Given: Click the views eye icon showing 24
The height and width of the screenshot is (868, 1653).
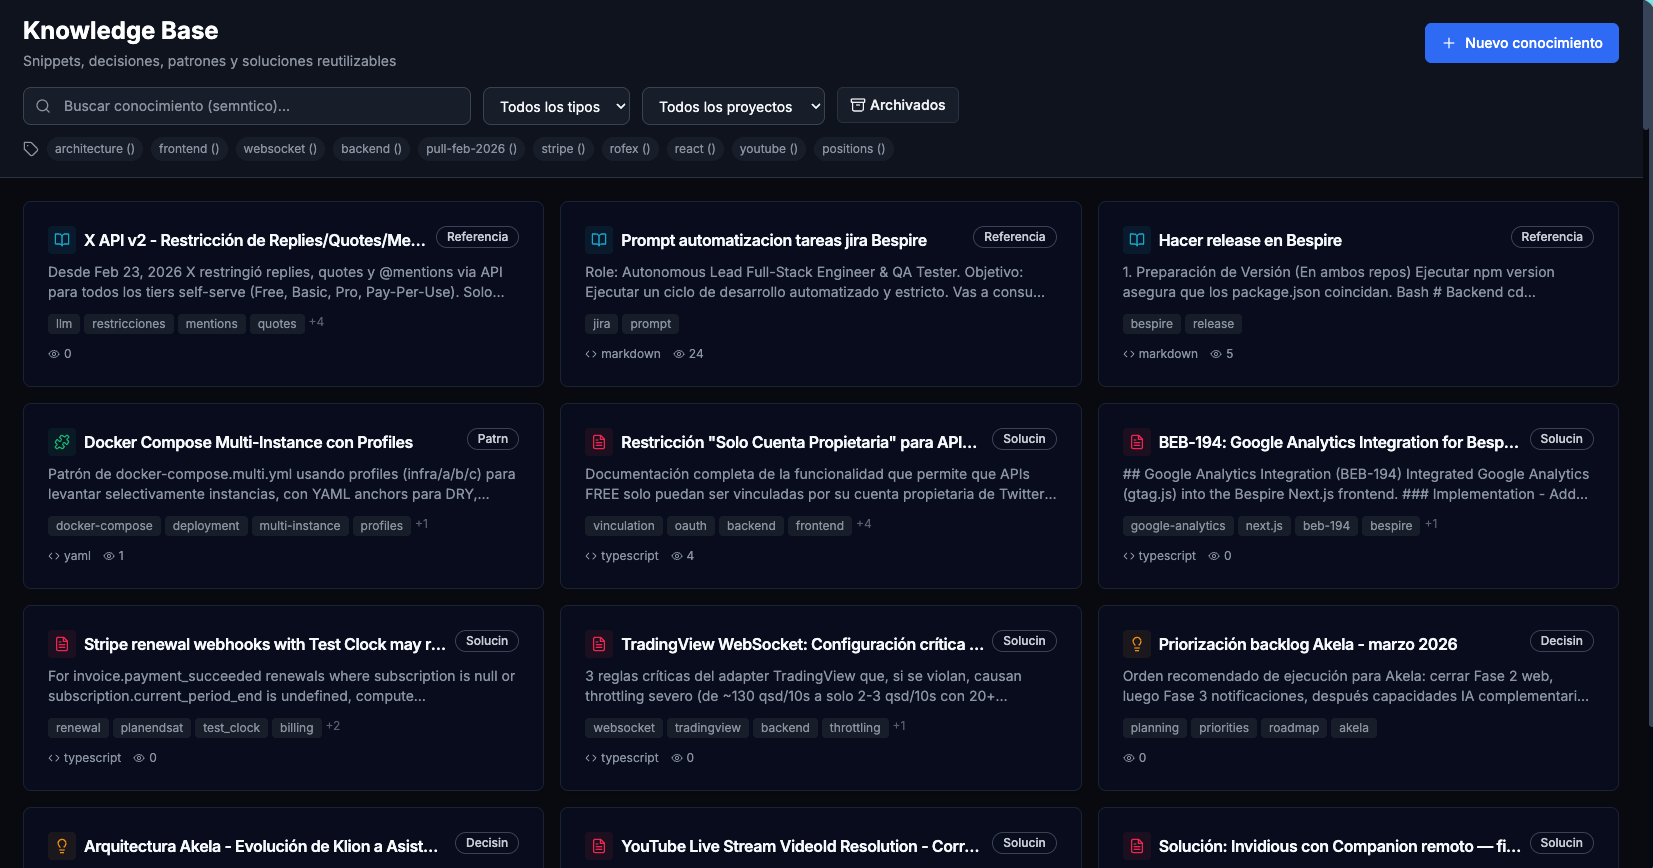Looking at the screenshot, I should coord(679,354).
